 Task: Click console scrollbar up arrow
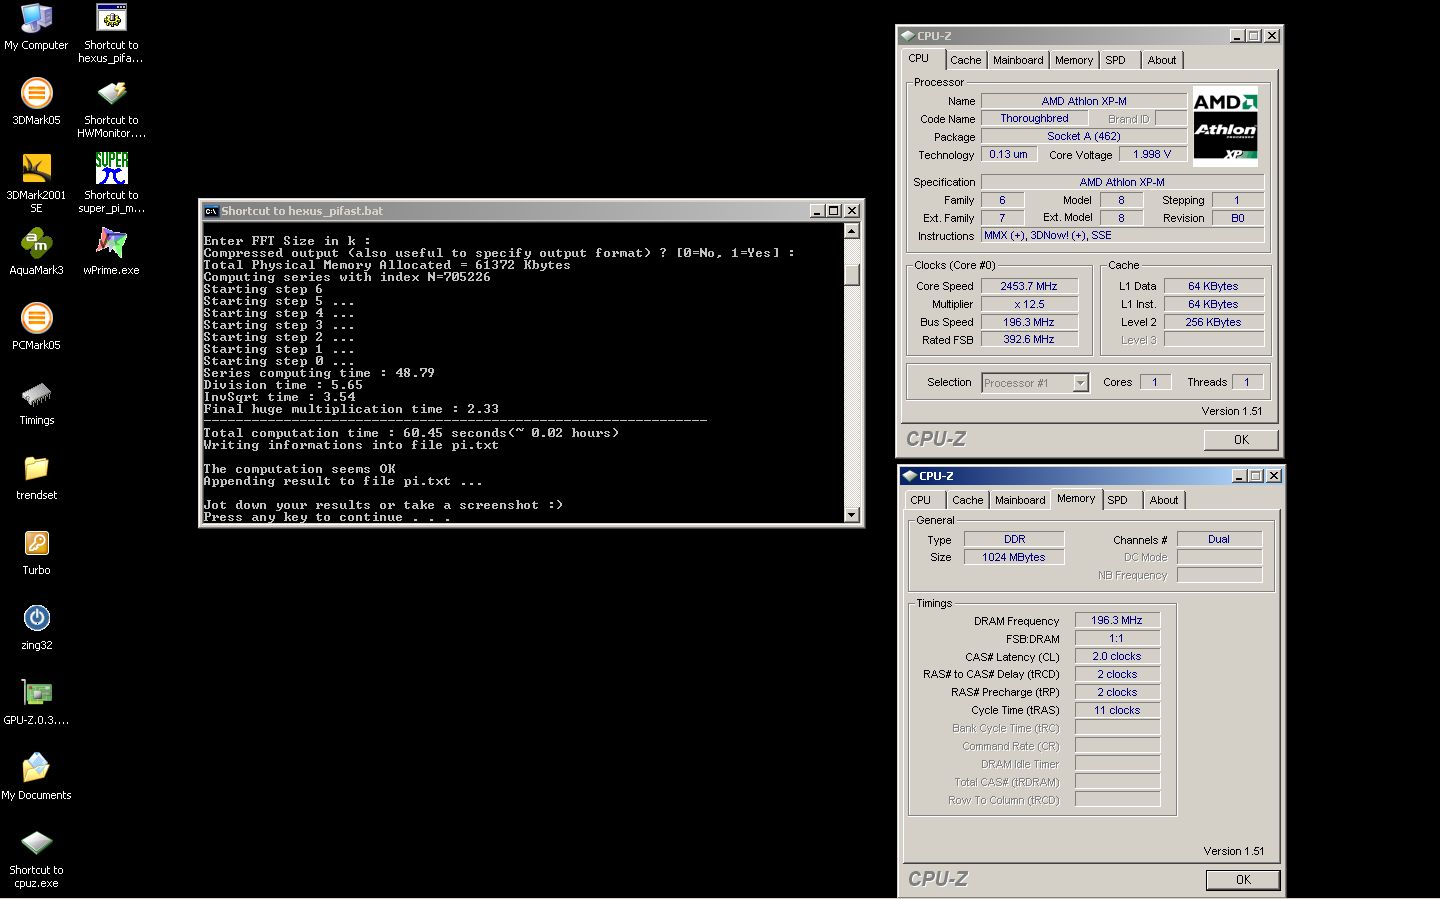(852, 231)
